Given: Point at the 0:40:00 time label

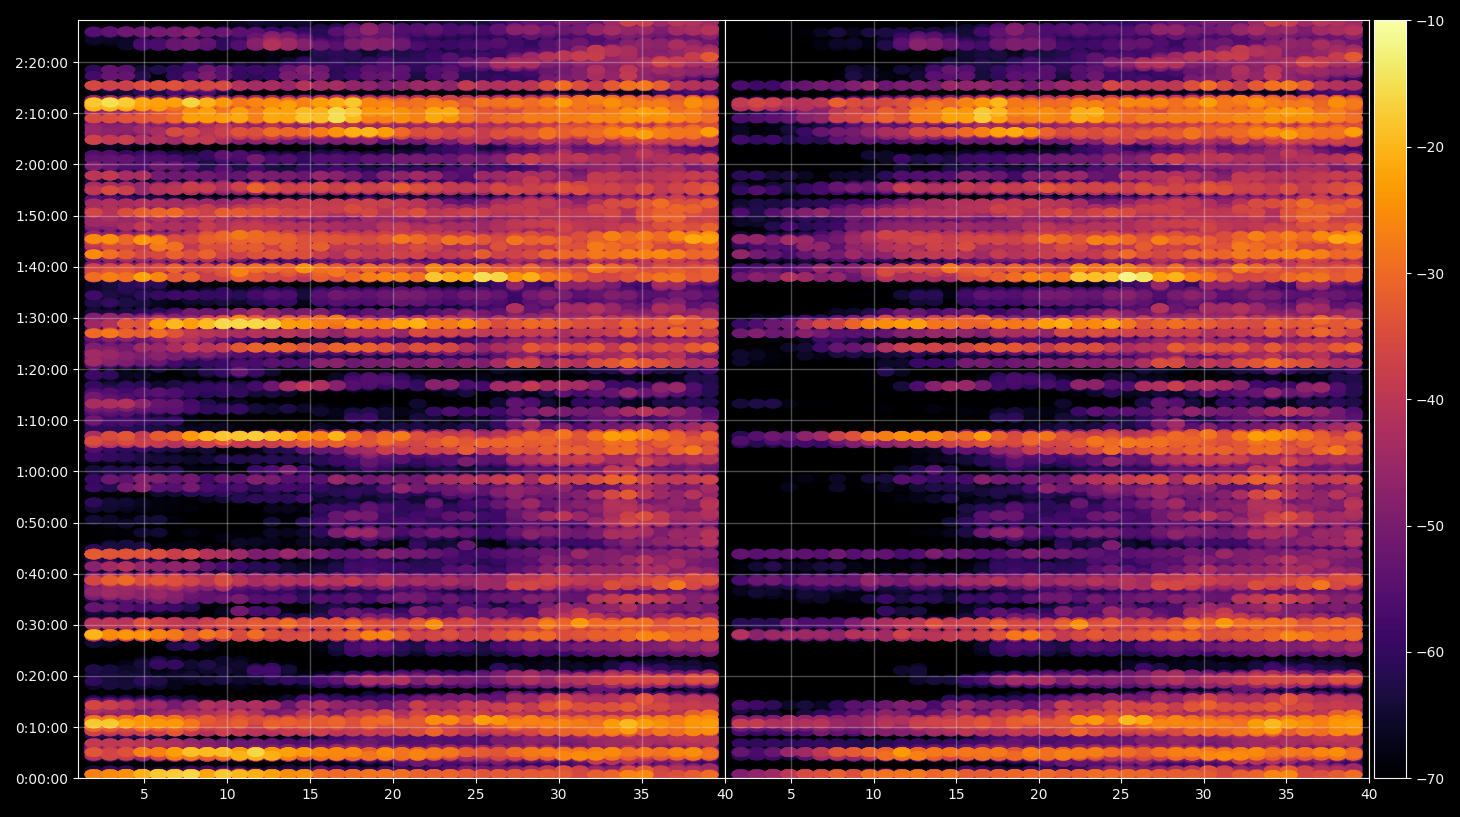Looking at the screenshot, I should (42, 574).
